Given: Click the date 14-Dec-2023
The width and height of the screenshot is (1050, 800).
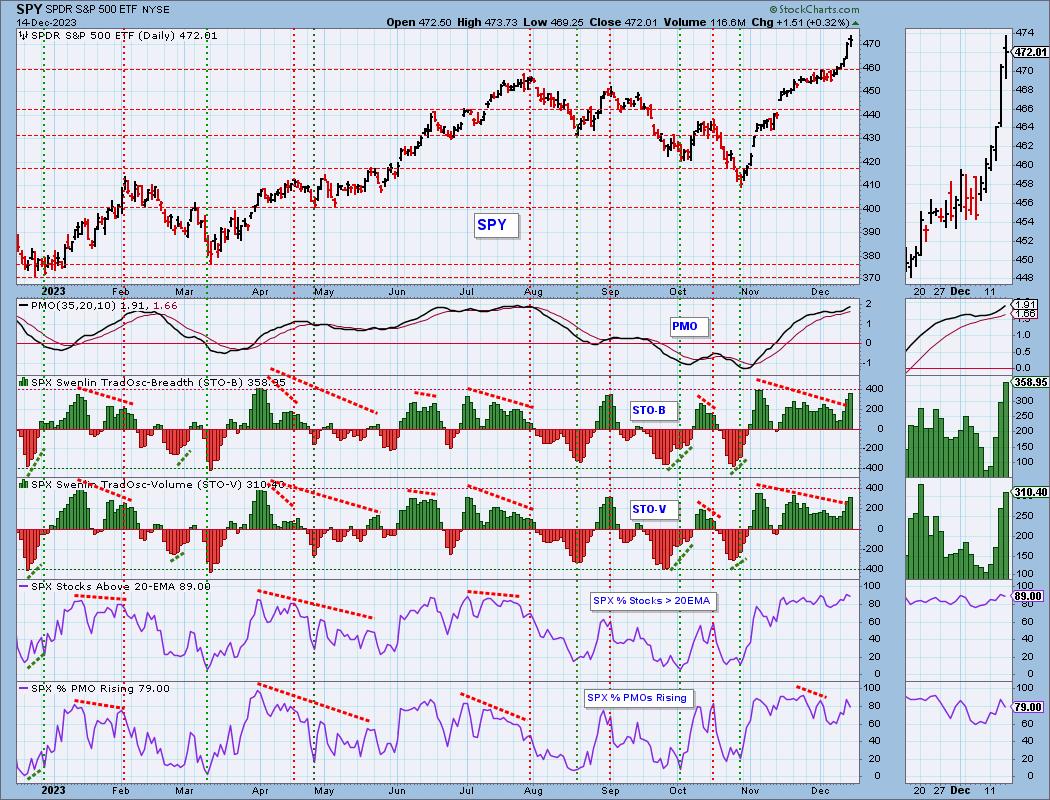Looking at the screenshot, I should pyautogui.click(x=46, y=22).
